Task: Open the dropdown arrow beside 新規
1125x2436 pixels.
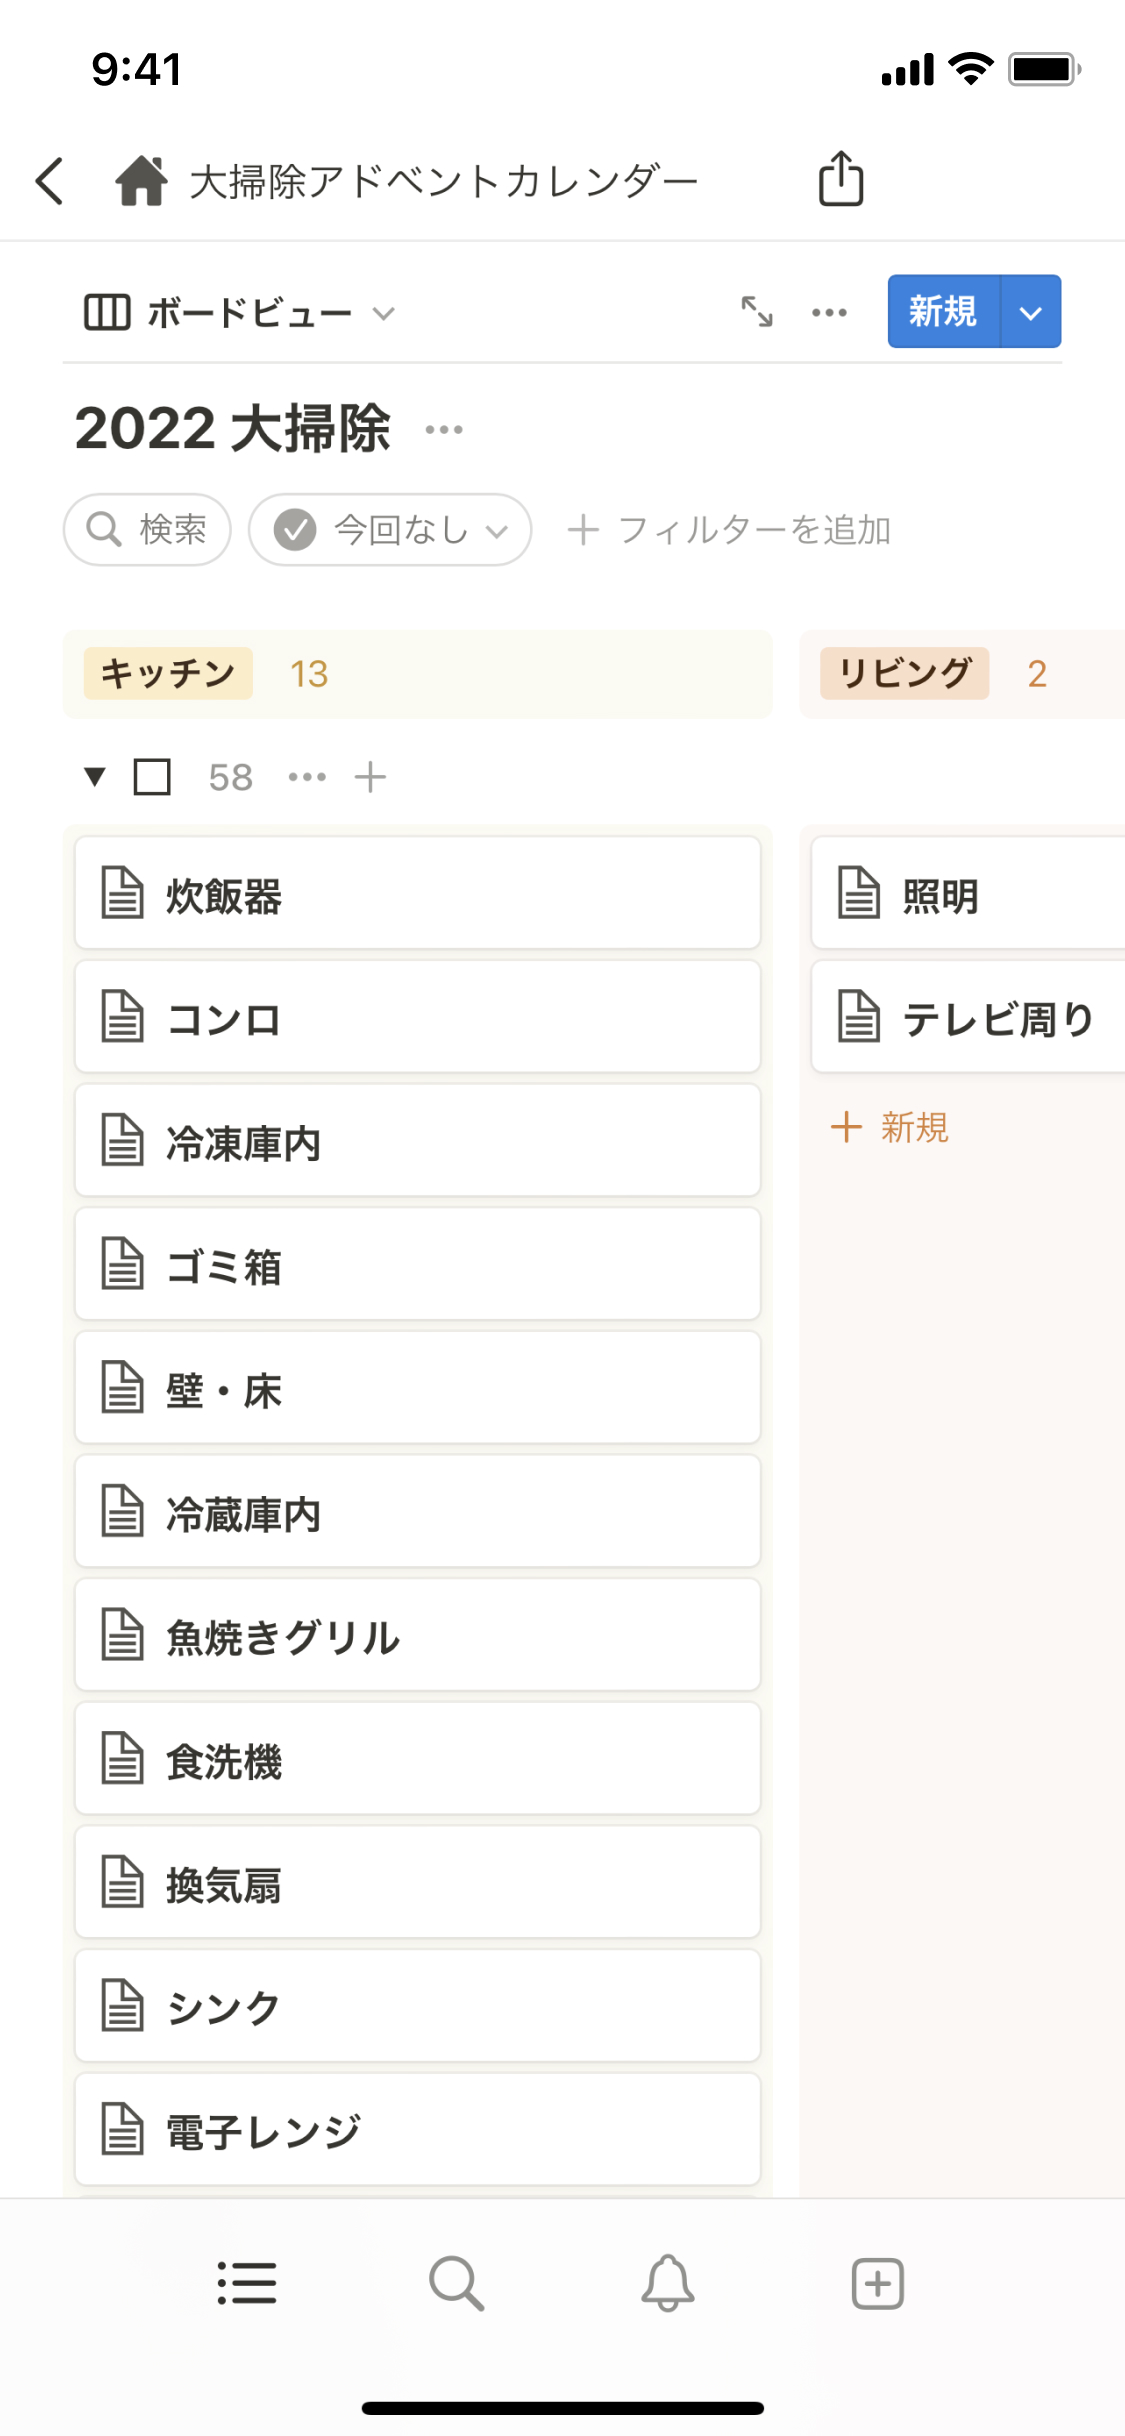Action: click(1030, 312)
